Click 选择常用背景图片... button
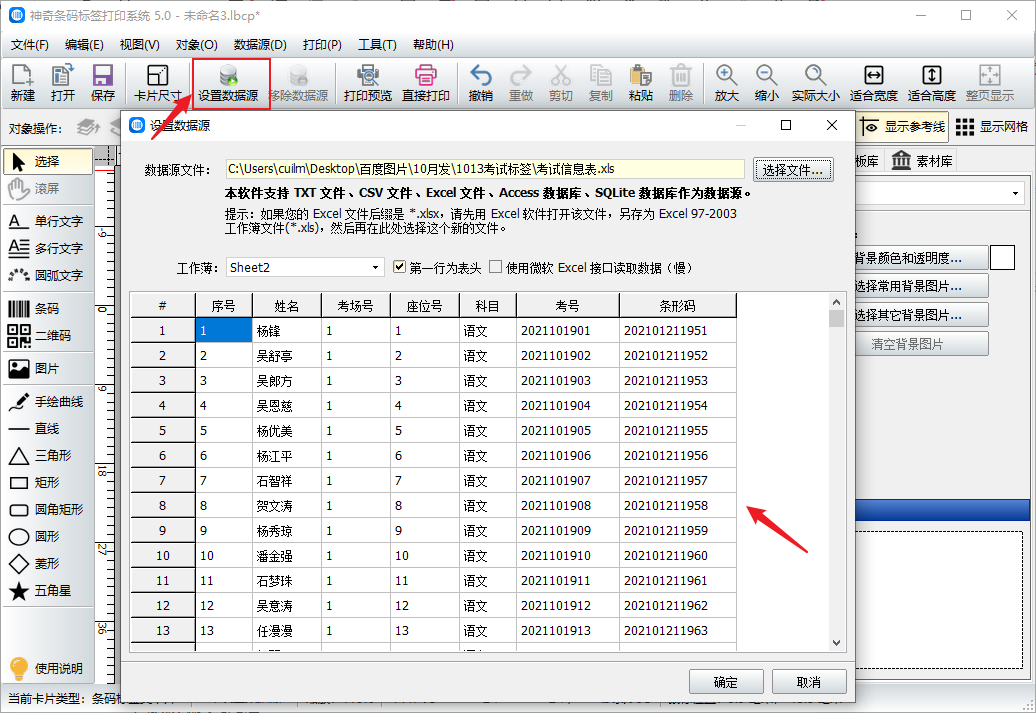Screen dimensions: 1036x713 [x=921, y=286]
